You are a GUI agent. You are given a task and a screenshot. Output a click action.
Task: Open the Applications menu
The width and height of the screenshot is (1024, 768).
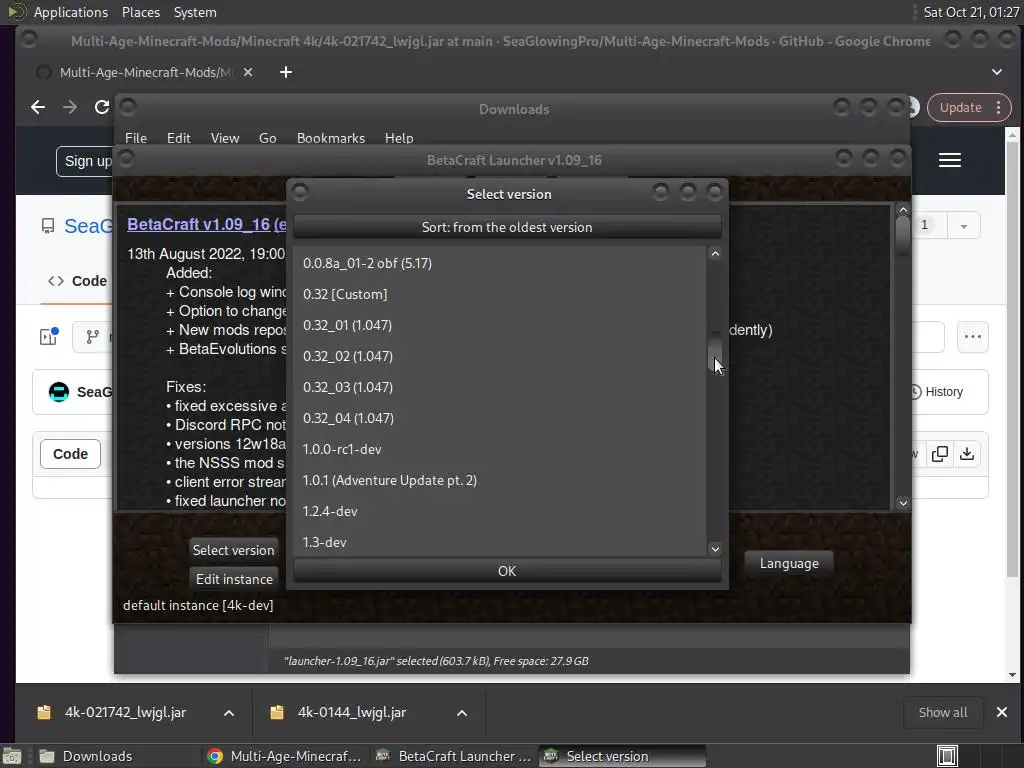[71, 12]
